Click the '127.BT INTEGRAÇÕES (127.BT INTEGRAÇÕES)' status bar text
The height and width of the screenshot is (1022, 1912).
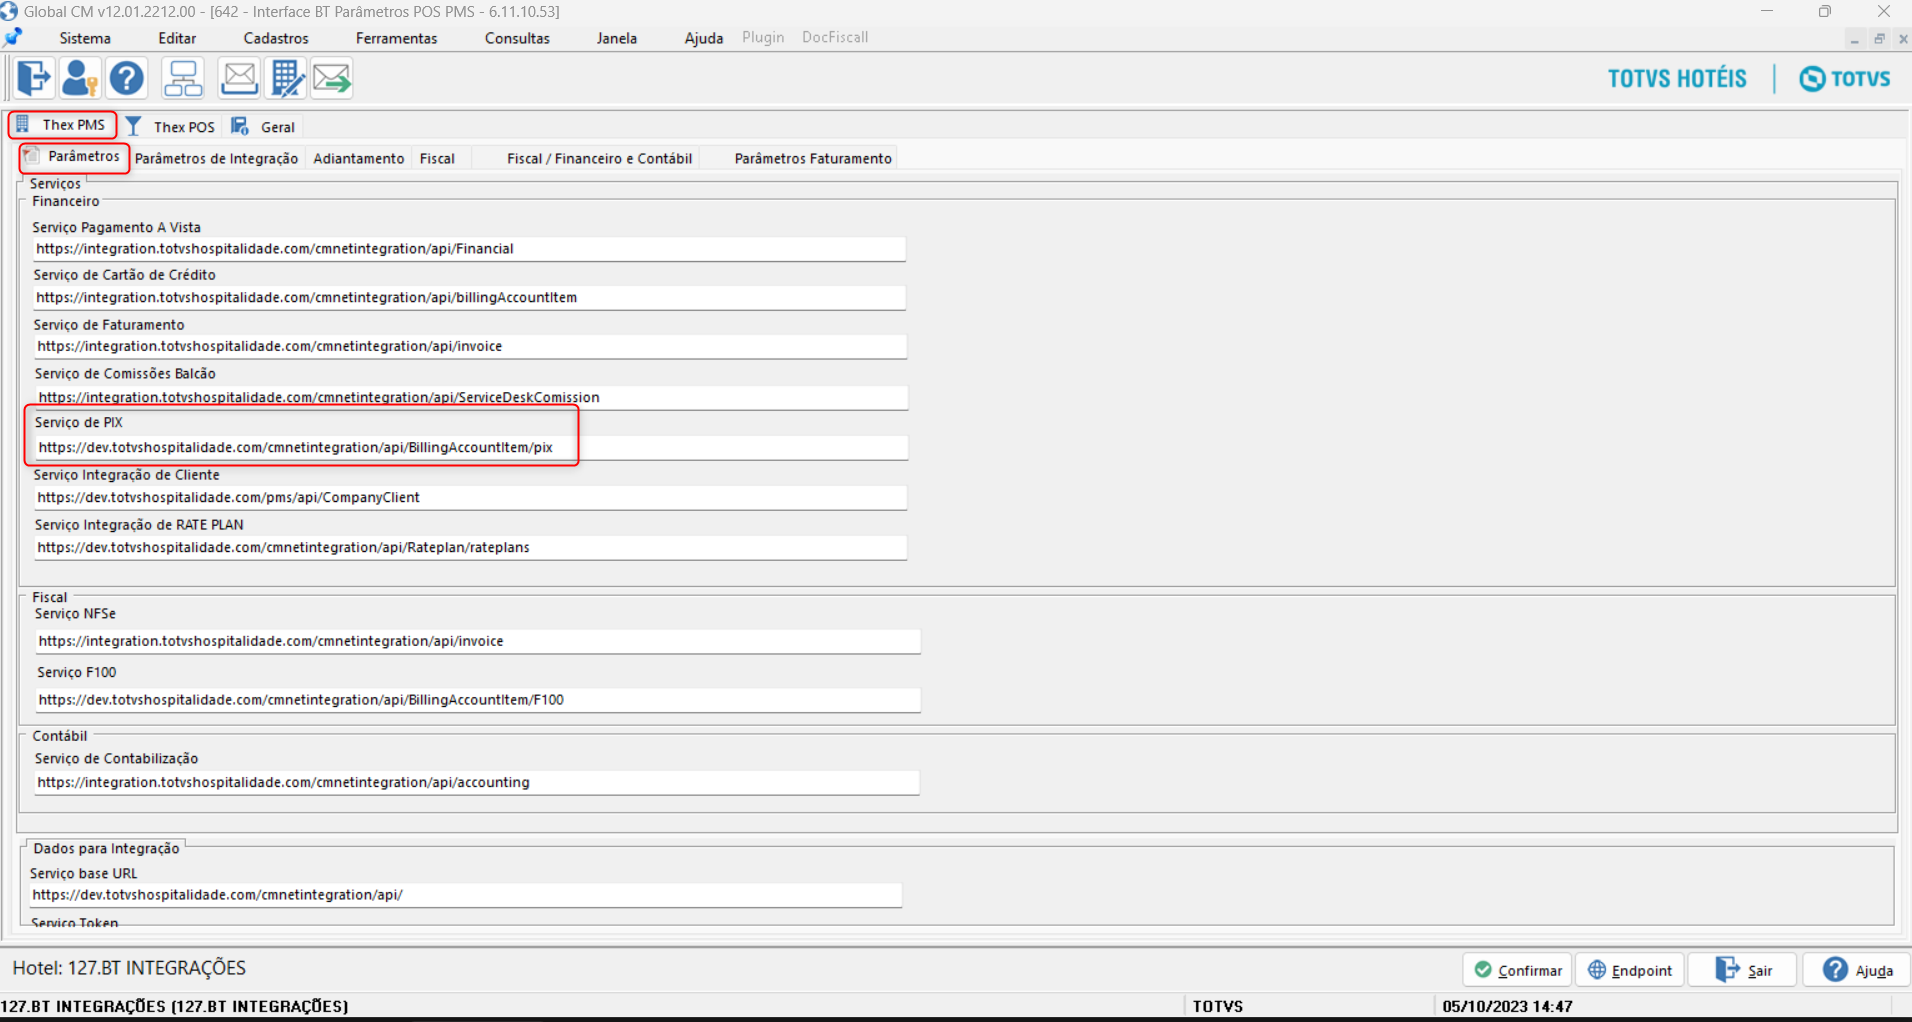pyautogui.click(x=174, y=1006)
